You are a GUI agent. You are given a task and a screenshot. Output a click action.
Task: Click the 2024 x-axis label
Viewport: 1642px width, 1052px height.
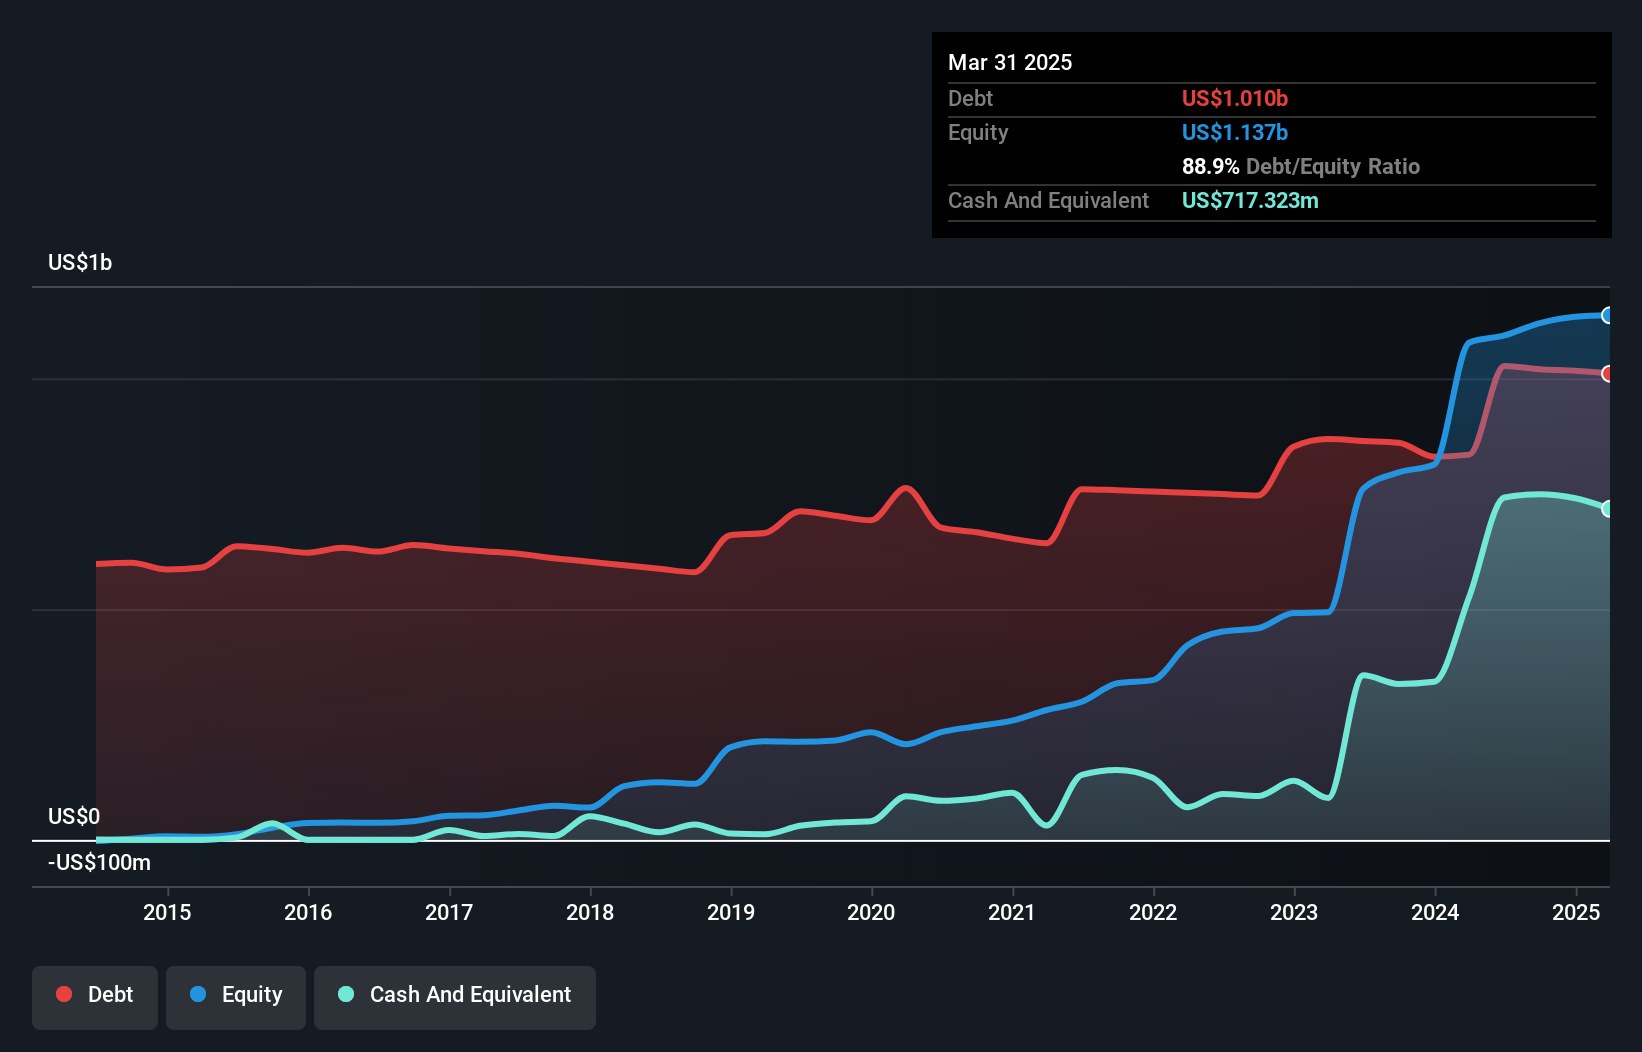(x=1435, y=912)
